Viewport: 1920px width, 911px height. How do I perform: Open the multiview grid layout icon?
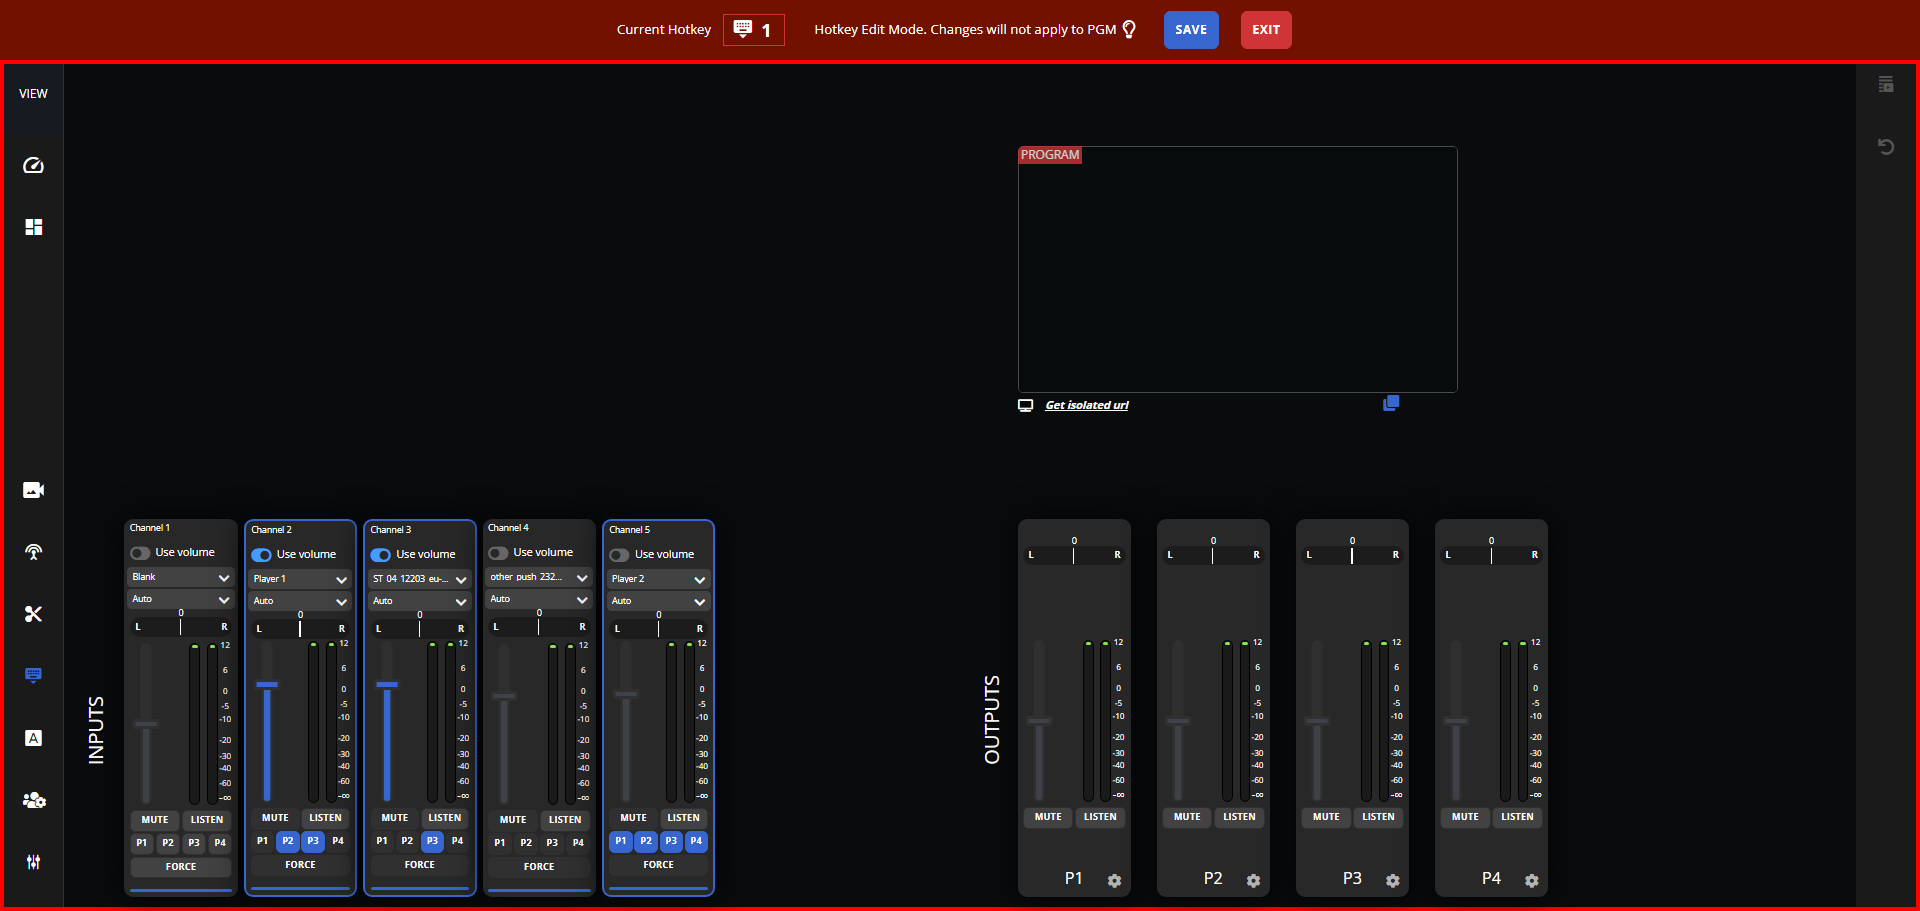[x=33, y=227]
